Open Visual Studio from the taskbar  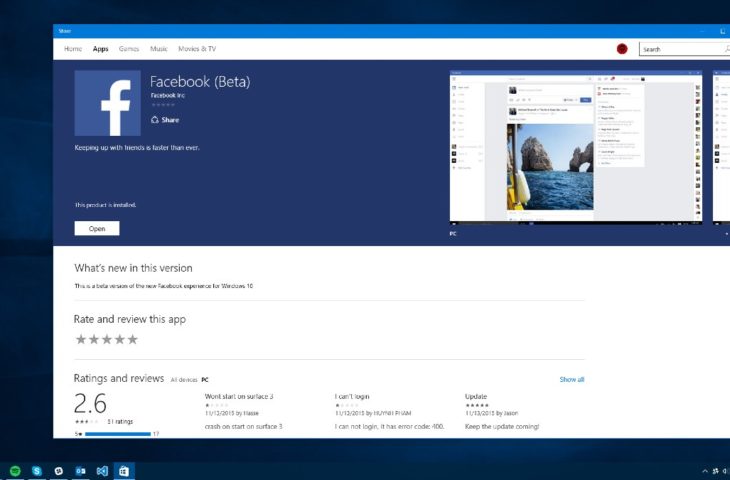[102, 471]
